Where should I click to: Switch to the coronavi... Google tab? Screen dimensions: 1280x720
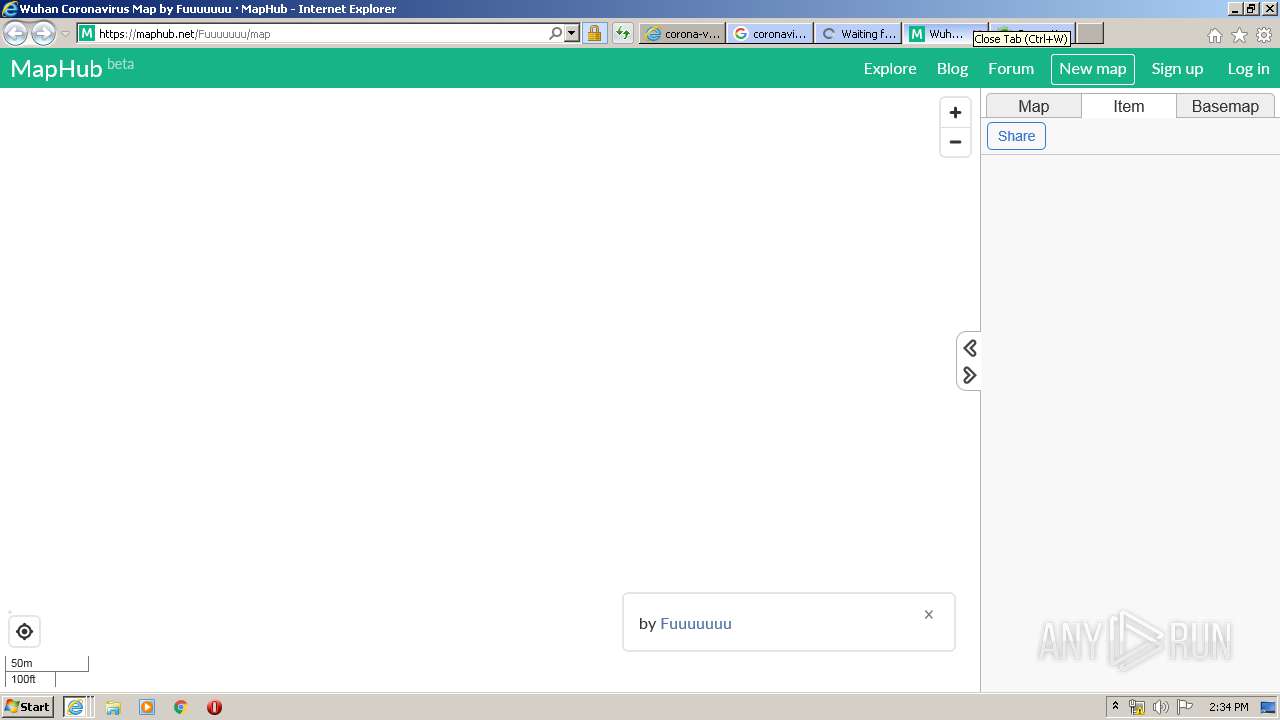pos(770,33)
